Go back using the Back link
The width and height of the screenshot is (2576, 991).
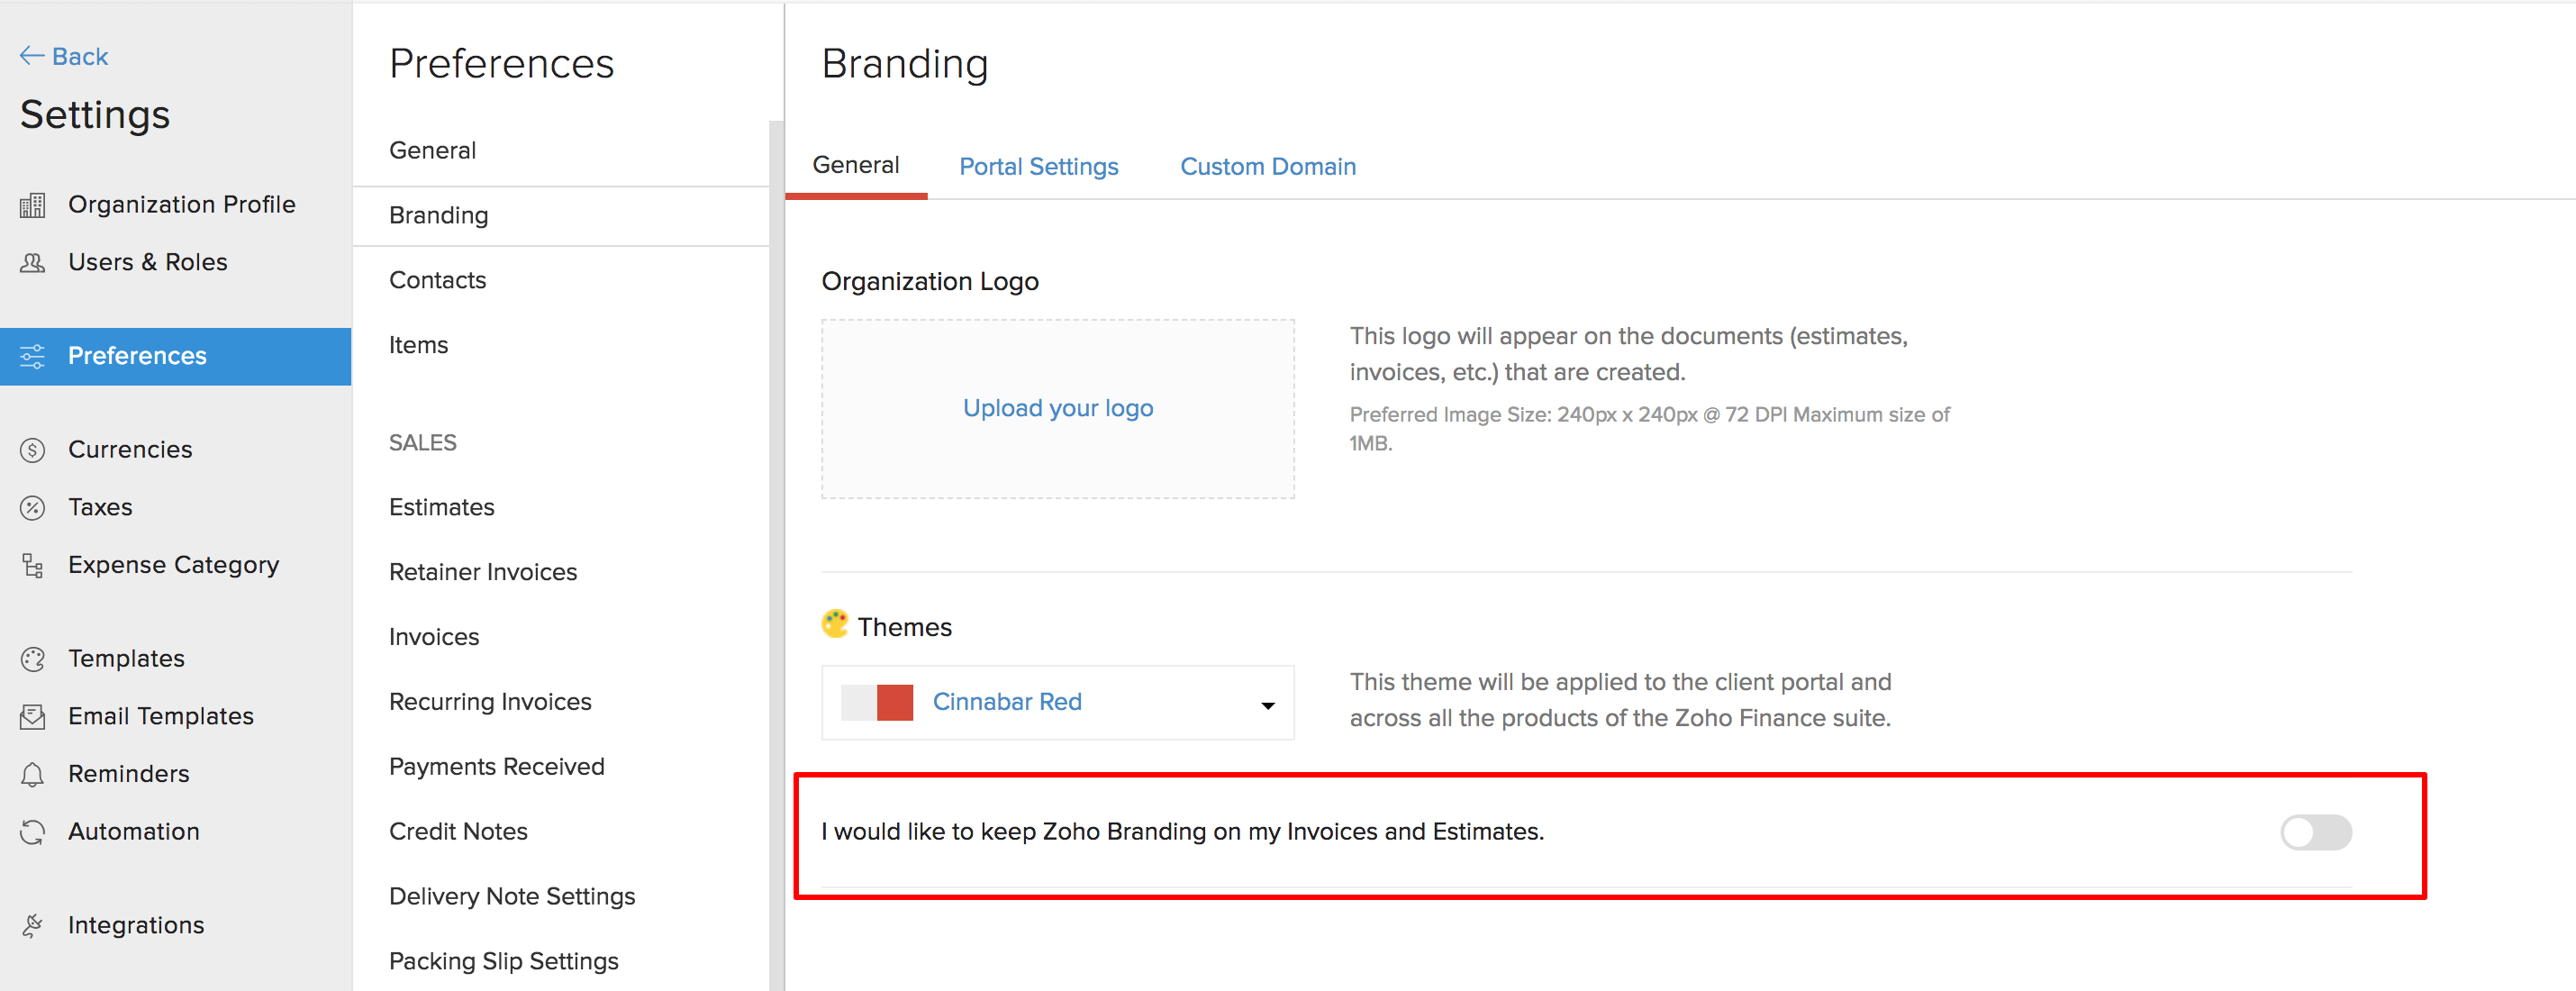tap(64, 56)
